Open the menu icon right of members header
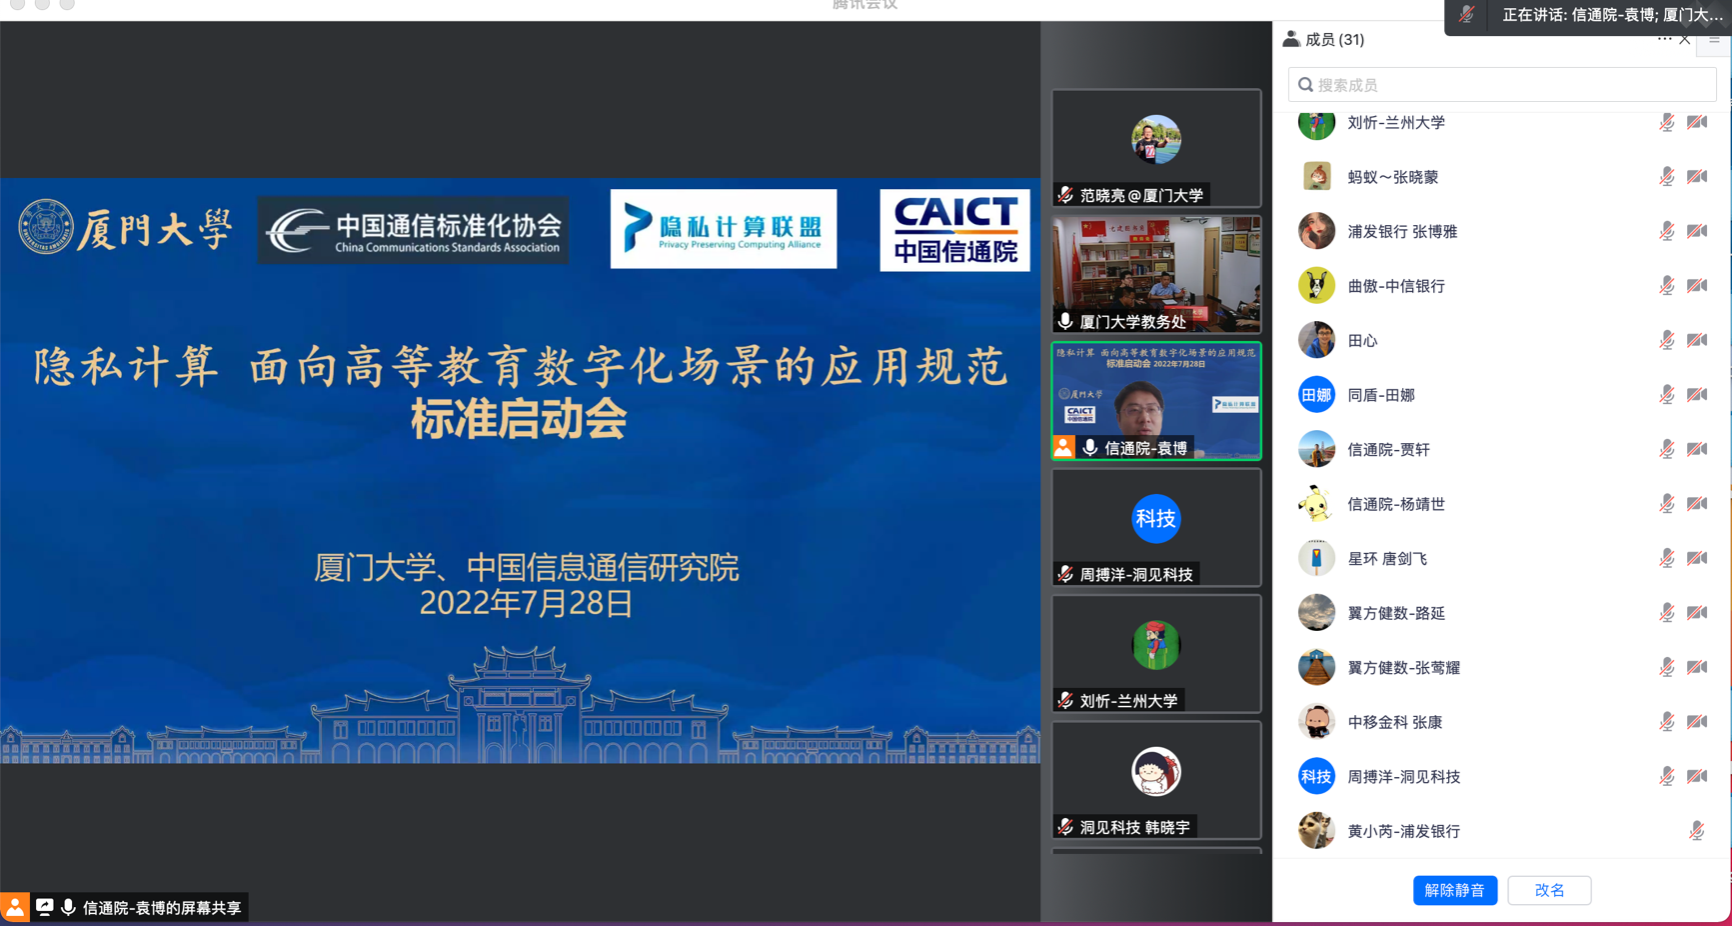The width and height of the screenshot is (1732, 926). pos(1714,39)
